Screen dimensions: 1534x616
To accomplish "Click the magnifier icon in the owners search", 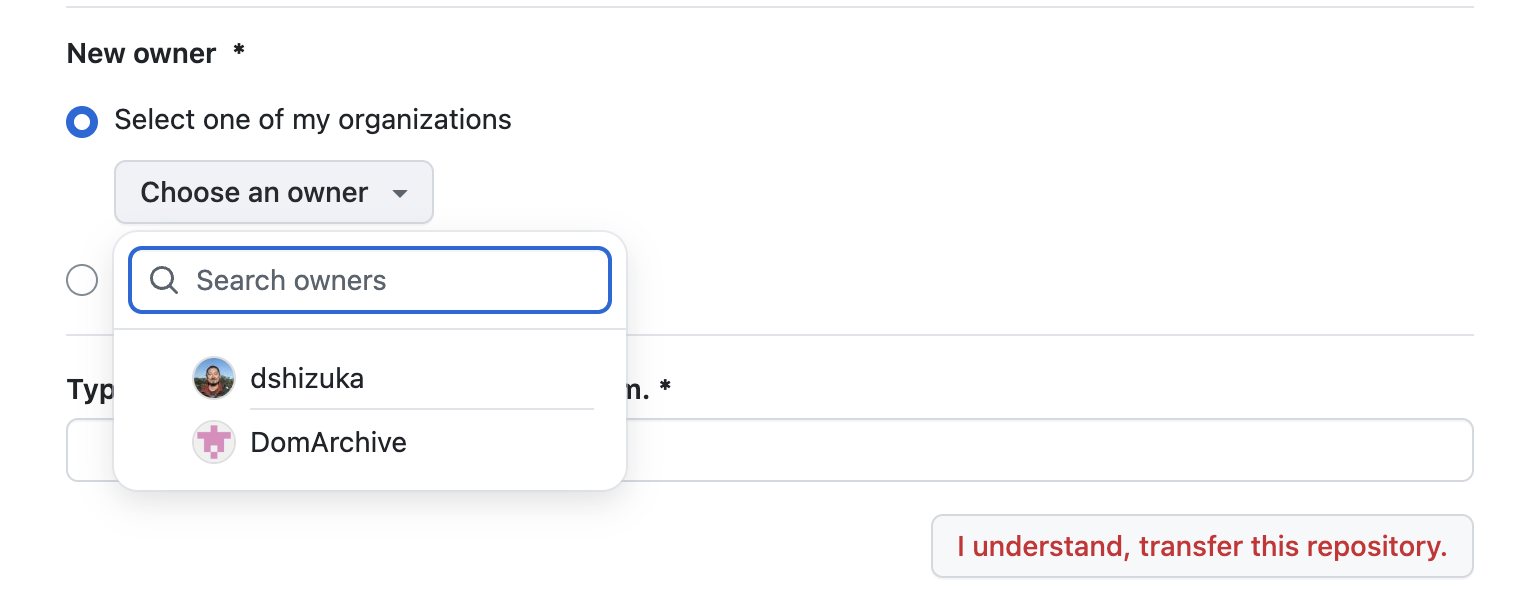I will pyautogui.click(x=164, y=280).
